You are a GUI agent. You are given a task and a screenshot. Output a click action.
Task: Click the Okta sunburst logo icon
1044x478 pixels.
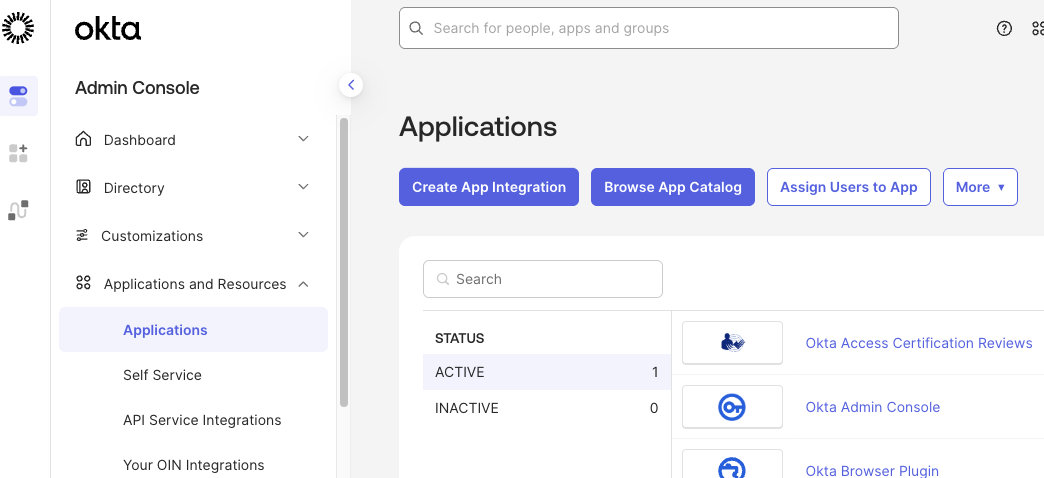coord(18,28)
